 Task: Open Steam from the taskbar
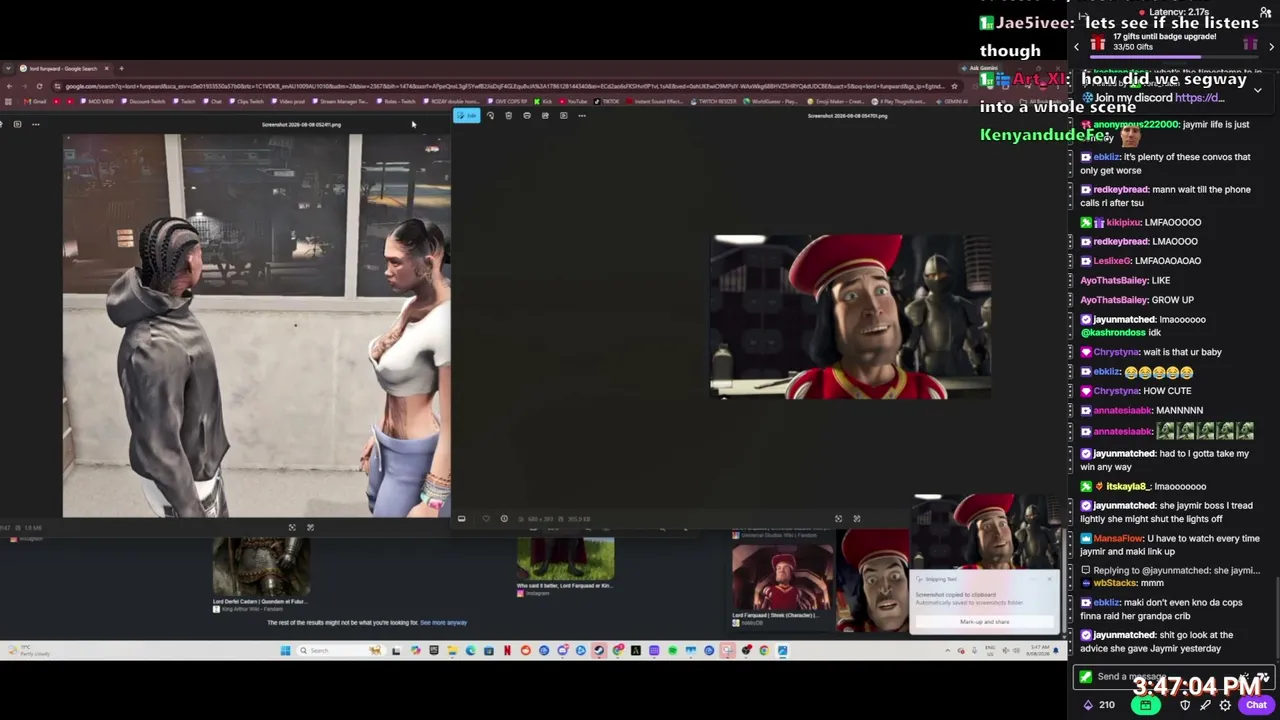599,651
